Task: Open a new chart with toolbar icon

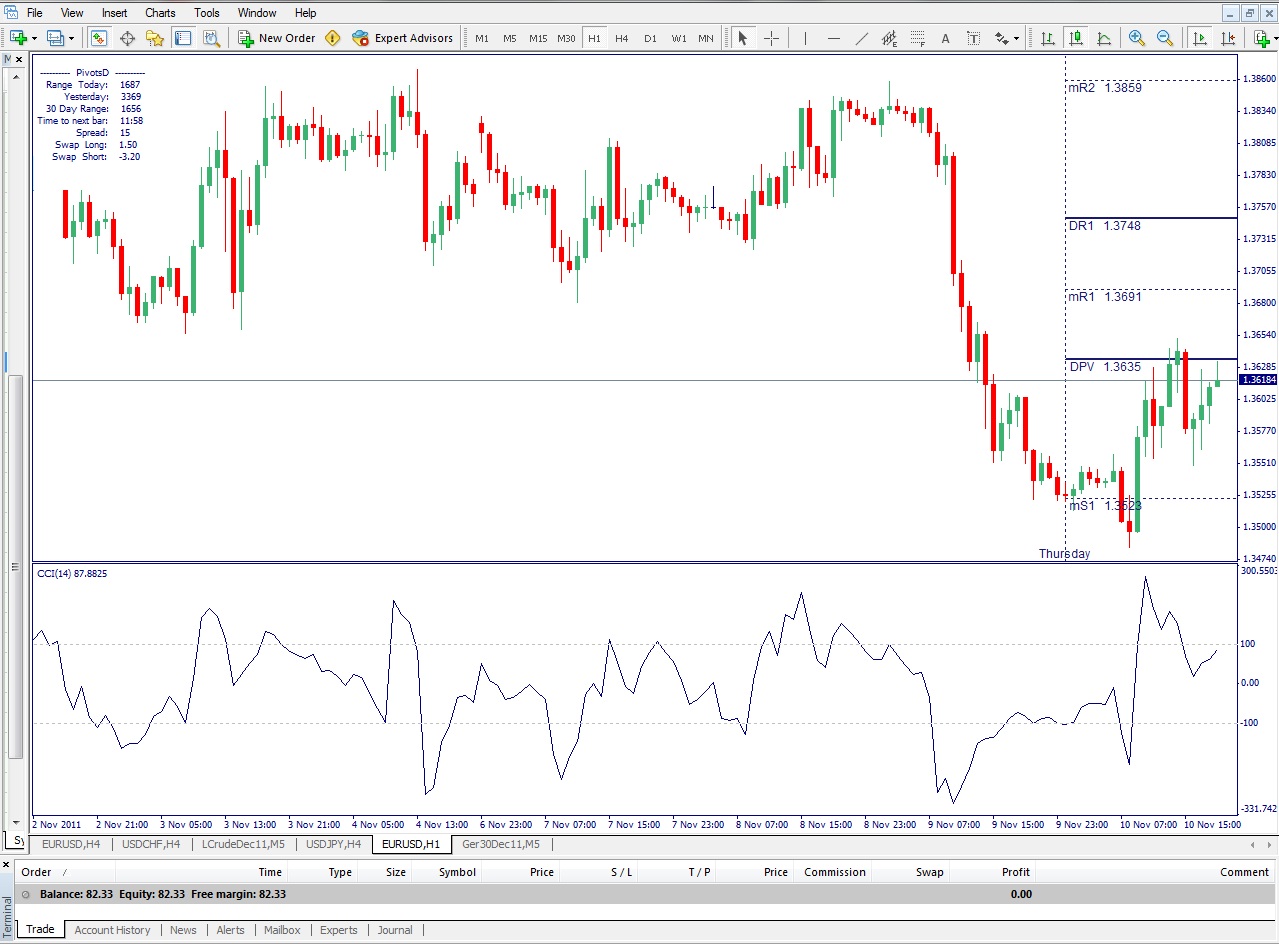Action: (x=17, y=38)
